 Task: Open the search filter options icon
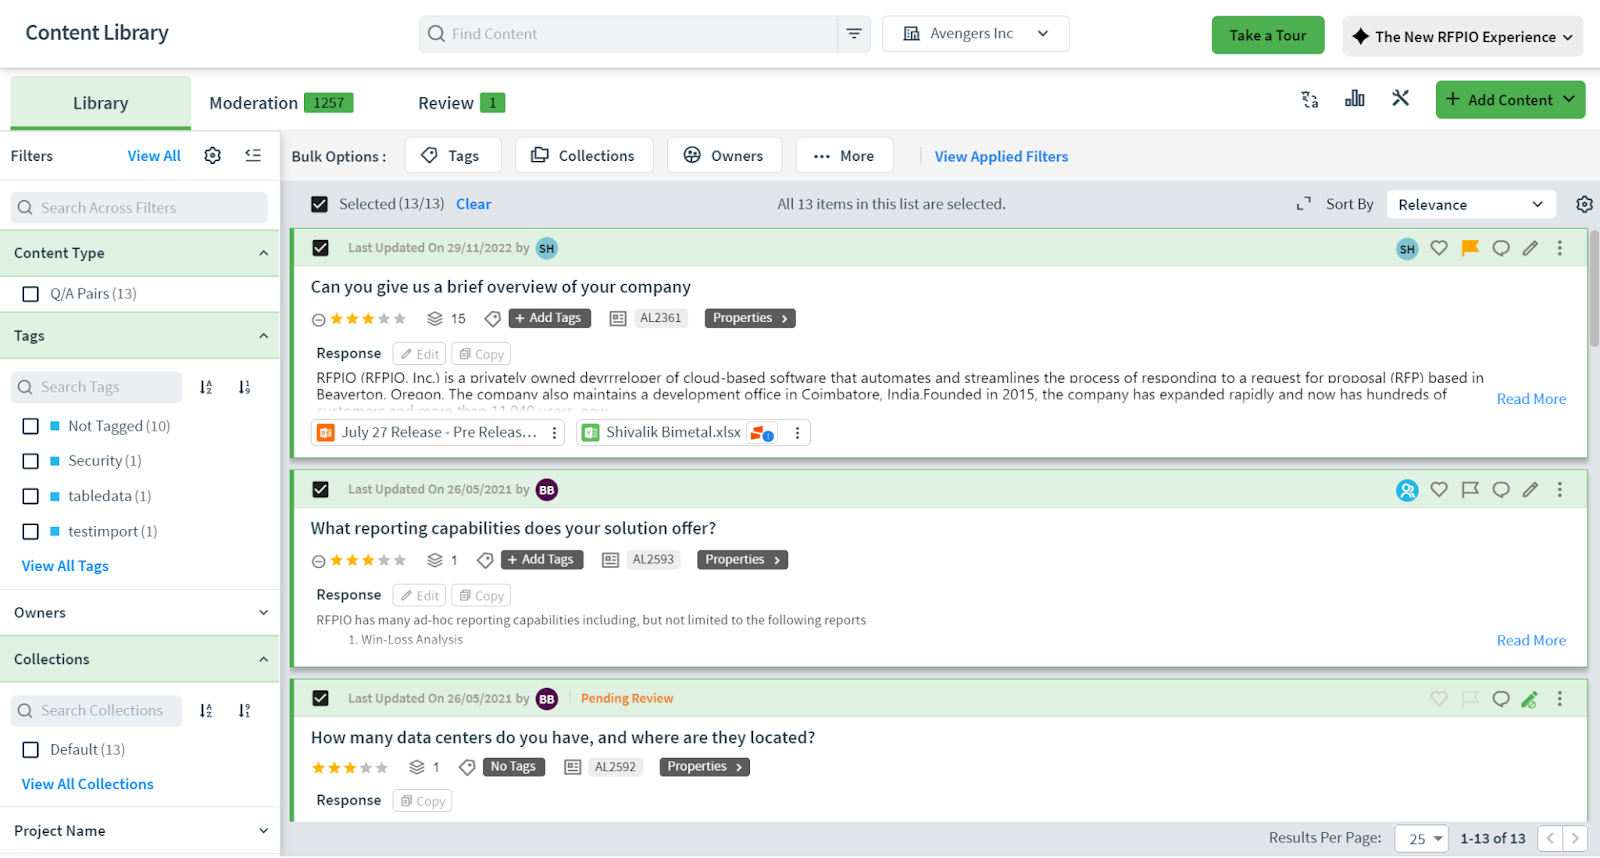pyautogui.click(x=854, y=34)
